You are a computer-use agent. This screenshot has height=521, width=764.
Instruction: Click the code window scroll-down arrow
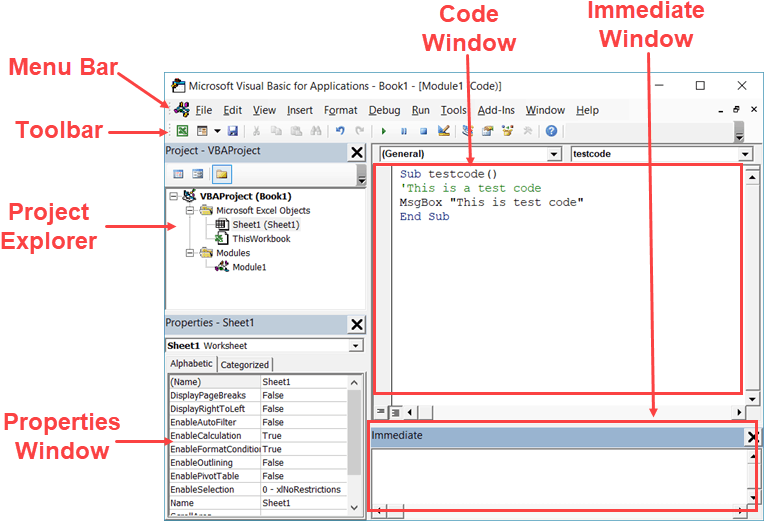coord(752,399)
